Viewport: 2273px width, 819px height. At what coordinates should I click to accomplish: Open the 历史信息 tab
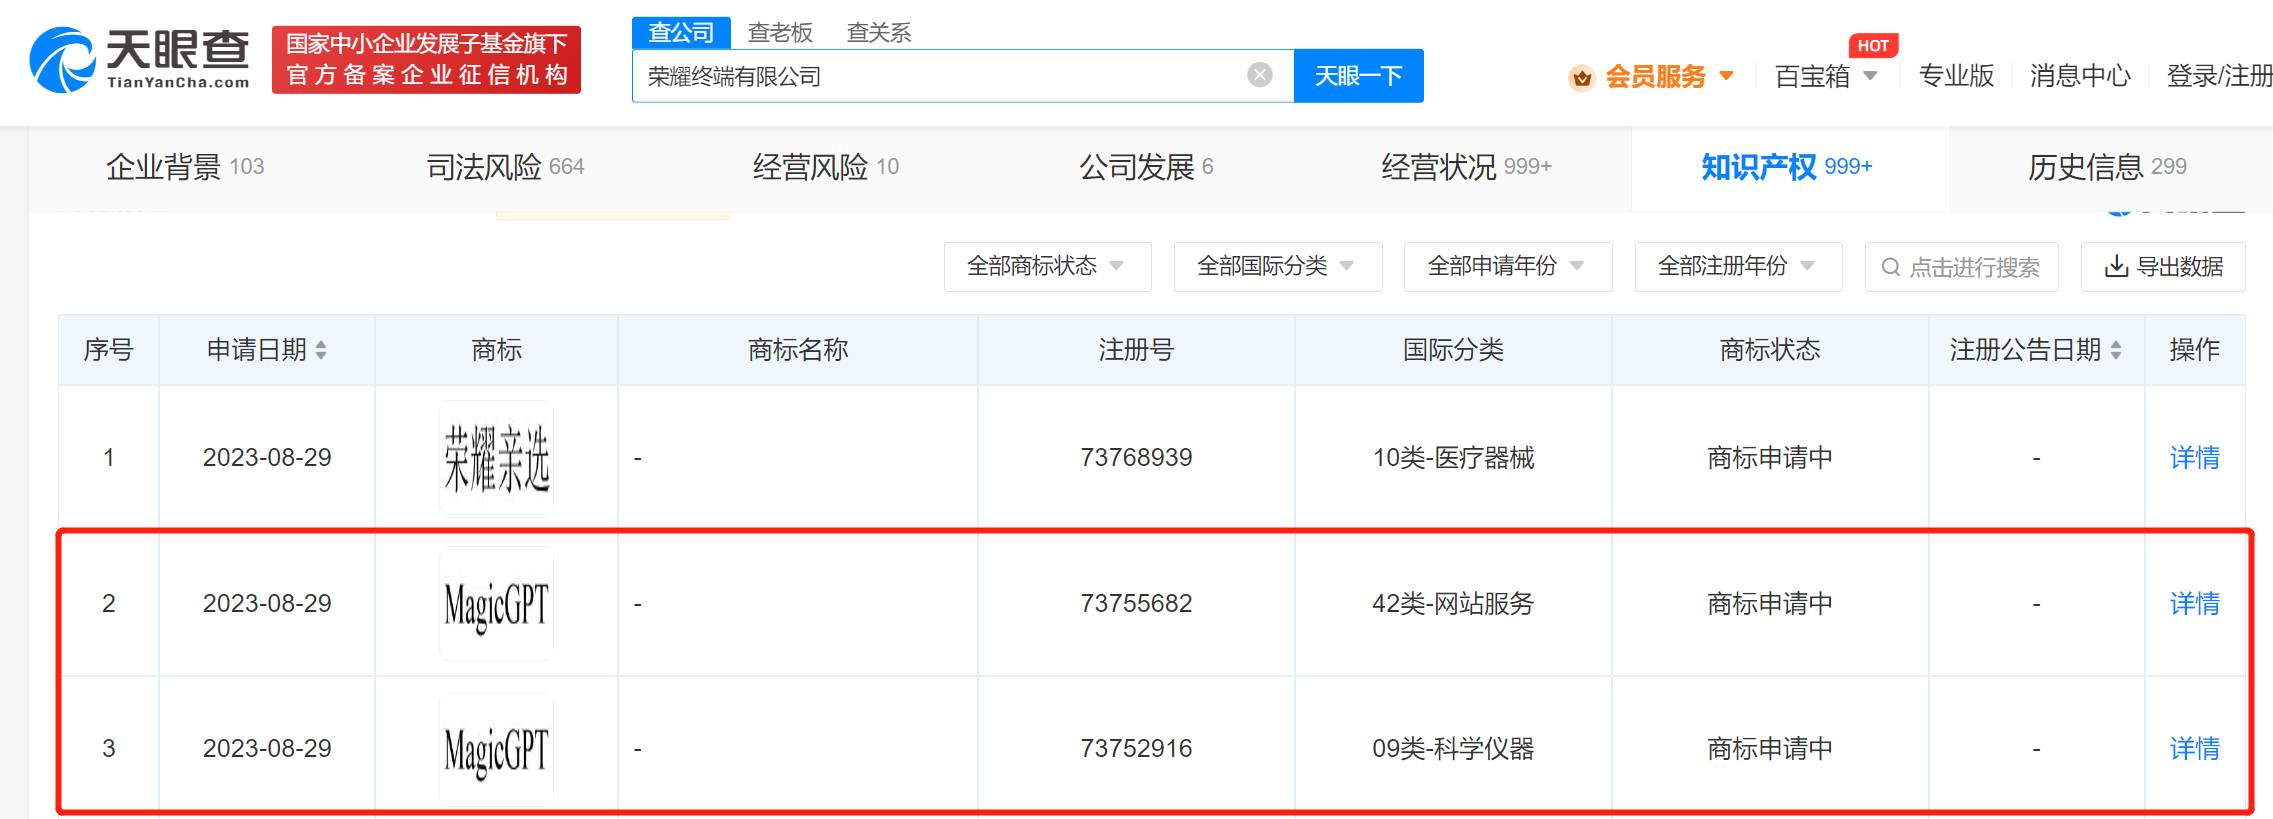click(x=2107, y=167)
